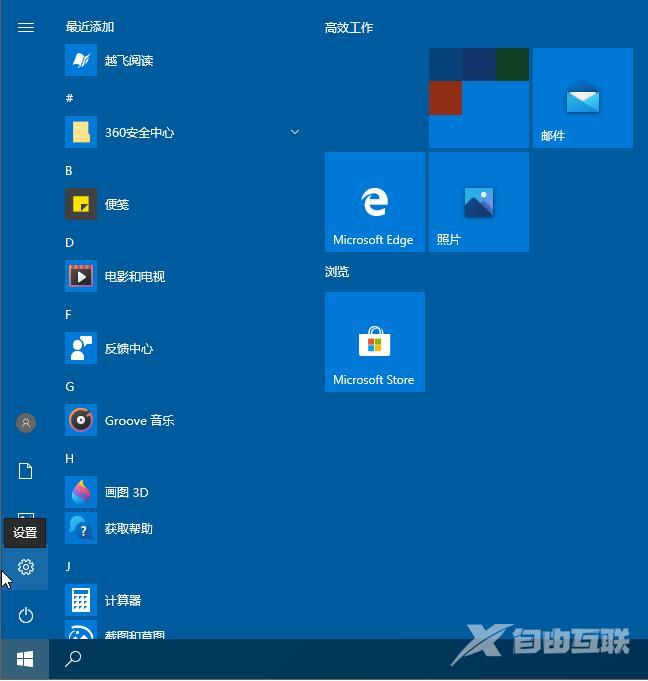This screenshot has height=681, width=648.
Task: Open Settings gear icon
Action: (26, 567)
